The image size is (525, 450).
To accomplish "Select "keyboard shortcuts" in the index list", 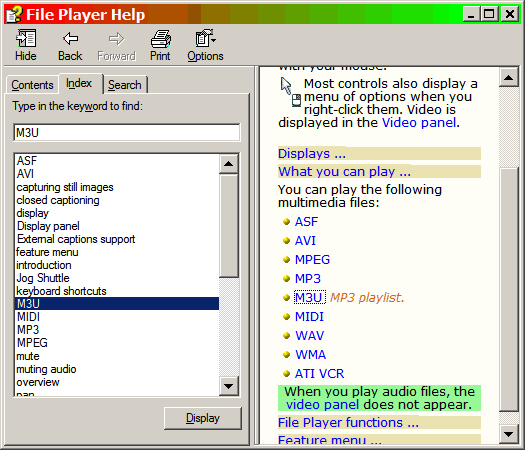I will 62,291.
